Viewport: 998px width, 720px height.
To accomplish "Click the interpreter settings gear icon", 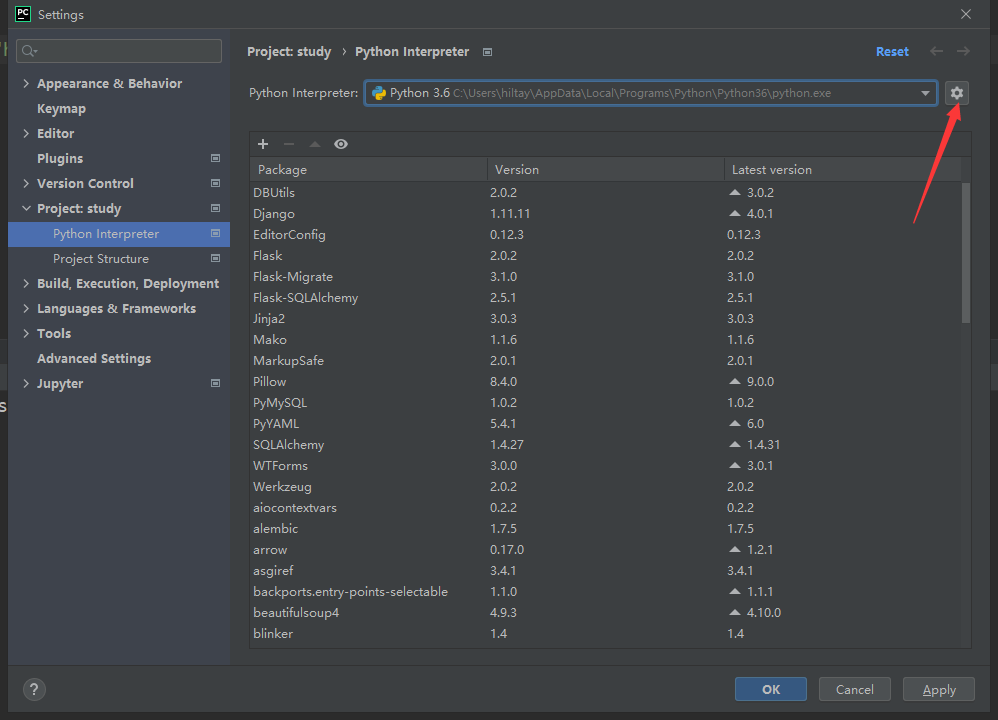I will [956, 93].
